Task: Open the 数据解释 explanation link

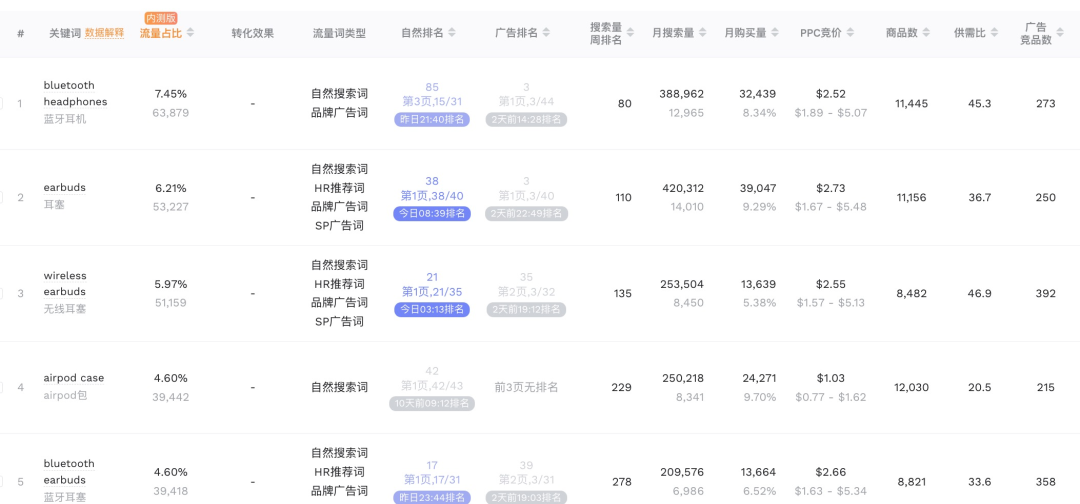Action: tap(104, 33)
